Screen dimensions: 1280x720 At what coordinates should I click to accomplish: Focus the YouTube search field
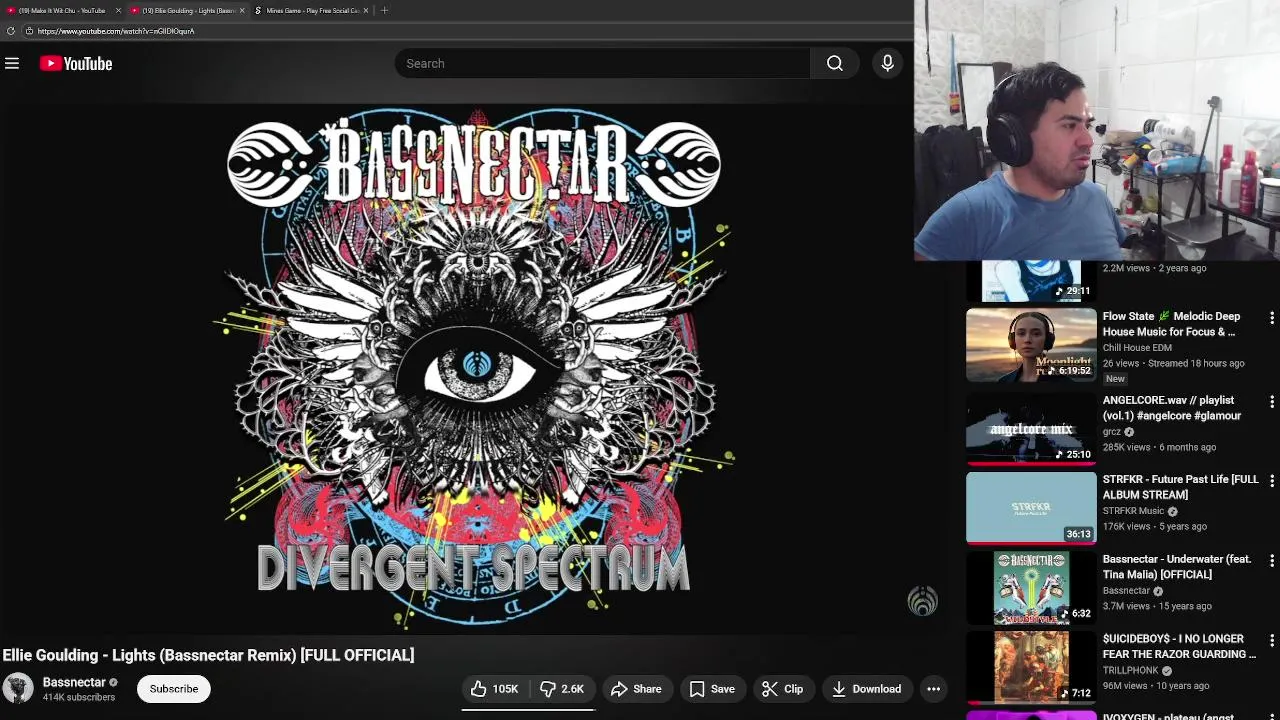603,63
